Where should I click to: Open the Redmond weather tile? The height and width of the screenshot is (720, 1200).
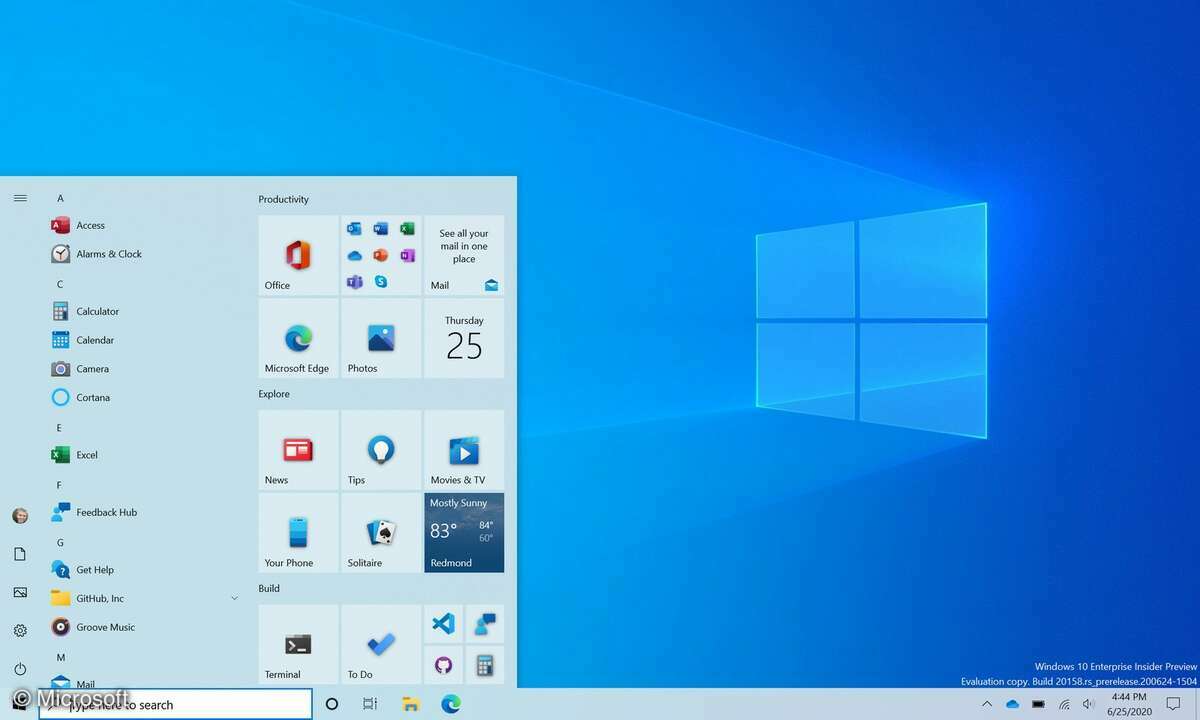[x=464, y=533]
